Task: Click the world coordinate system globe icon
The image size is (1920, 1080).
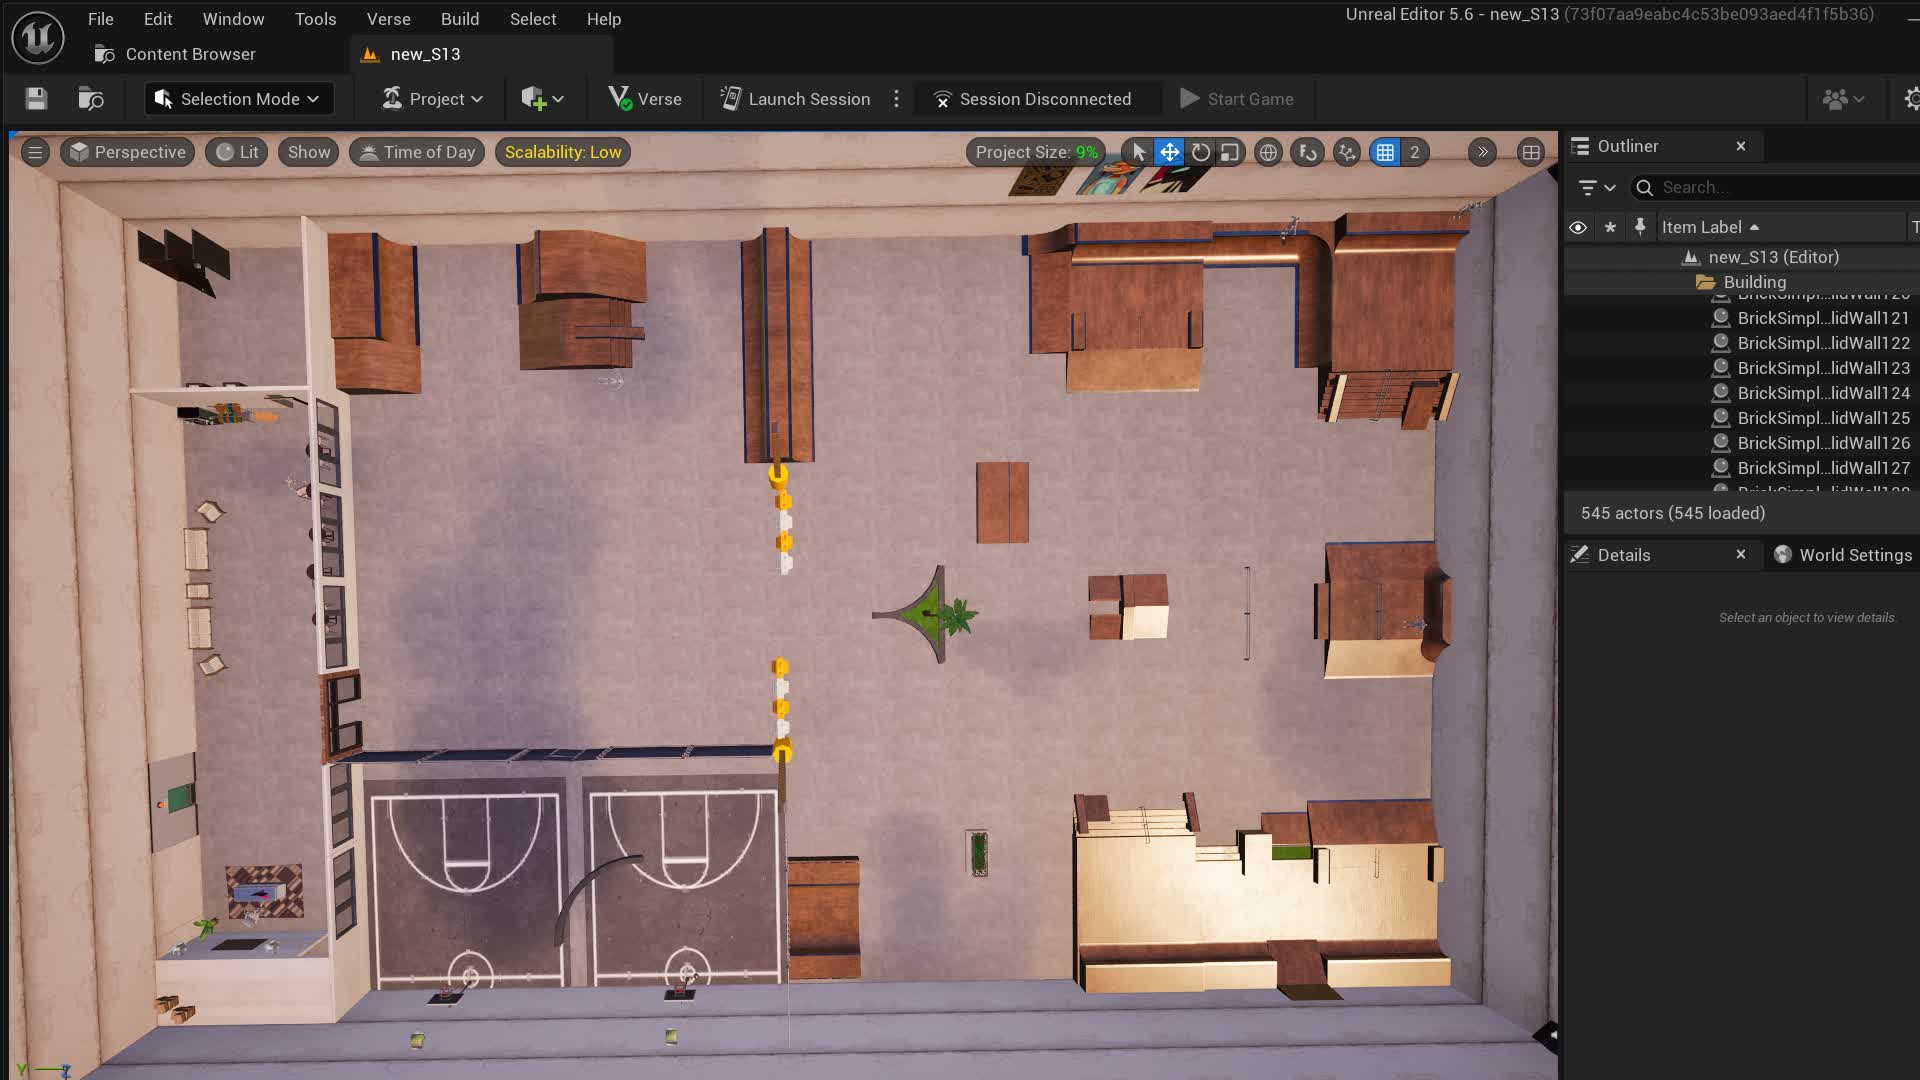Action: pos(1268,152)
